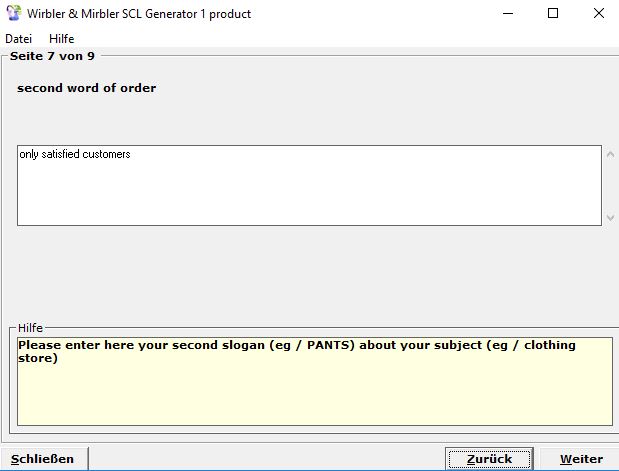Click the Schließen button
The width and height of the screenshot is (619, 471).
pyautogui.click(x=43, y=459)
